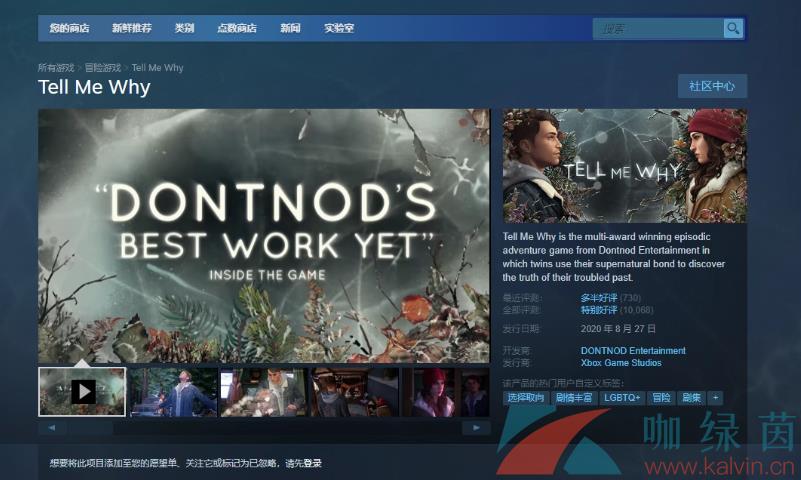Click the 登录 link in wishlist notice
The width and height of the screenshot is (801, 480).
click(313, 463)
